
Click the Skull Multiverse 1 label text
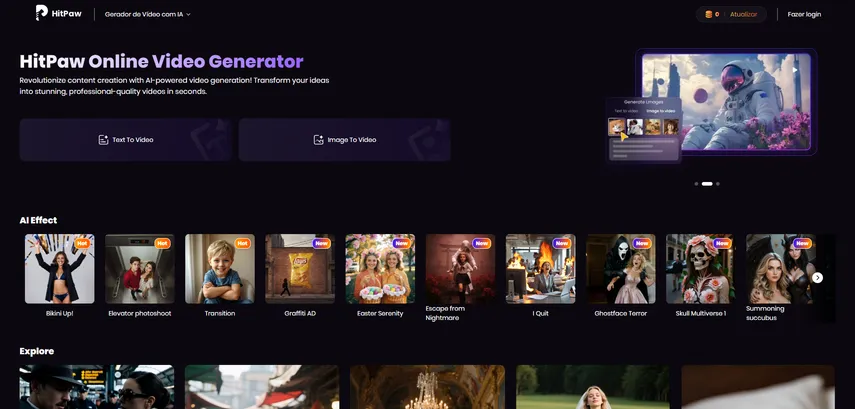(701, 314)
